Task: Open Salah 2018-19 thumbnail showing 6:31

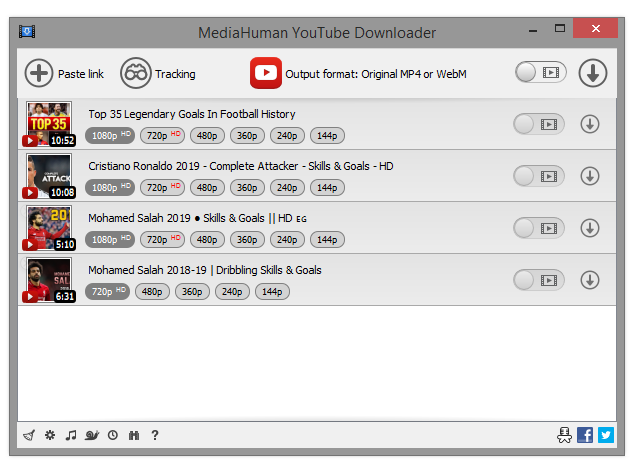Action: 49,280
